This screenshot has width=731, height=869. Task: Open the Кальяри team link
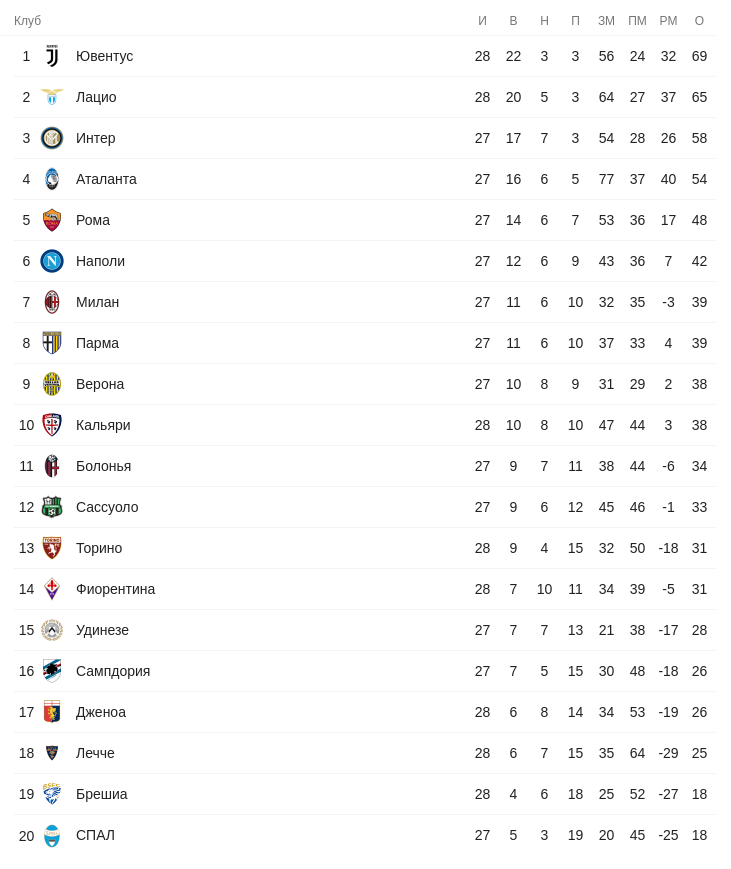point(103,425)
